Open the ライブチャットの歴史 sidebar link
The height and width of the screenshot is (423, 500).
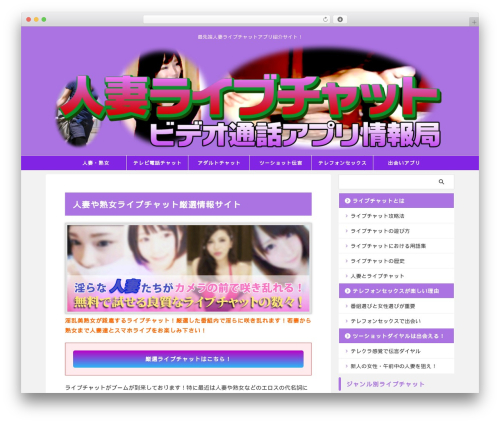(396, 261)
